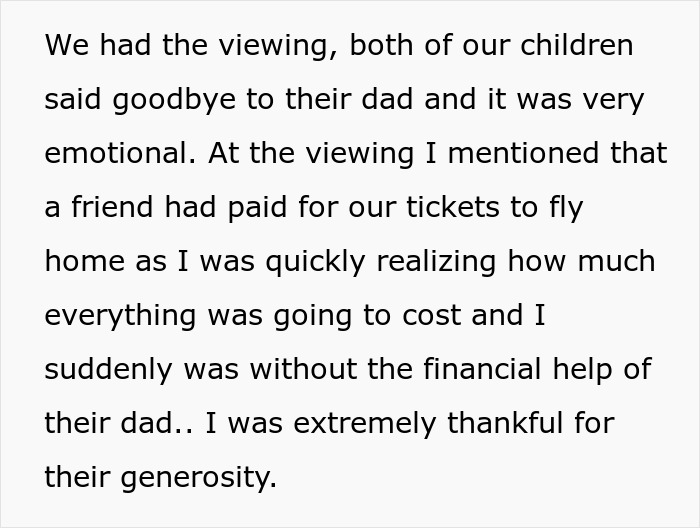Click on the word "home"

point(84,262)
